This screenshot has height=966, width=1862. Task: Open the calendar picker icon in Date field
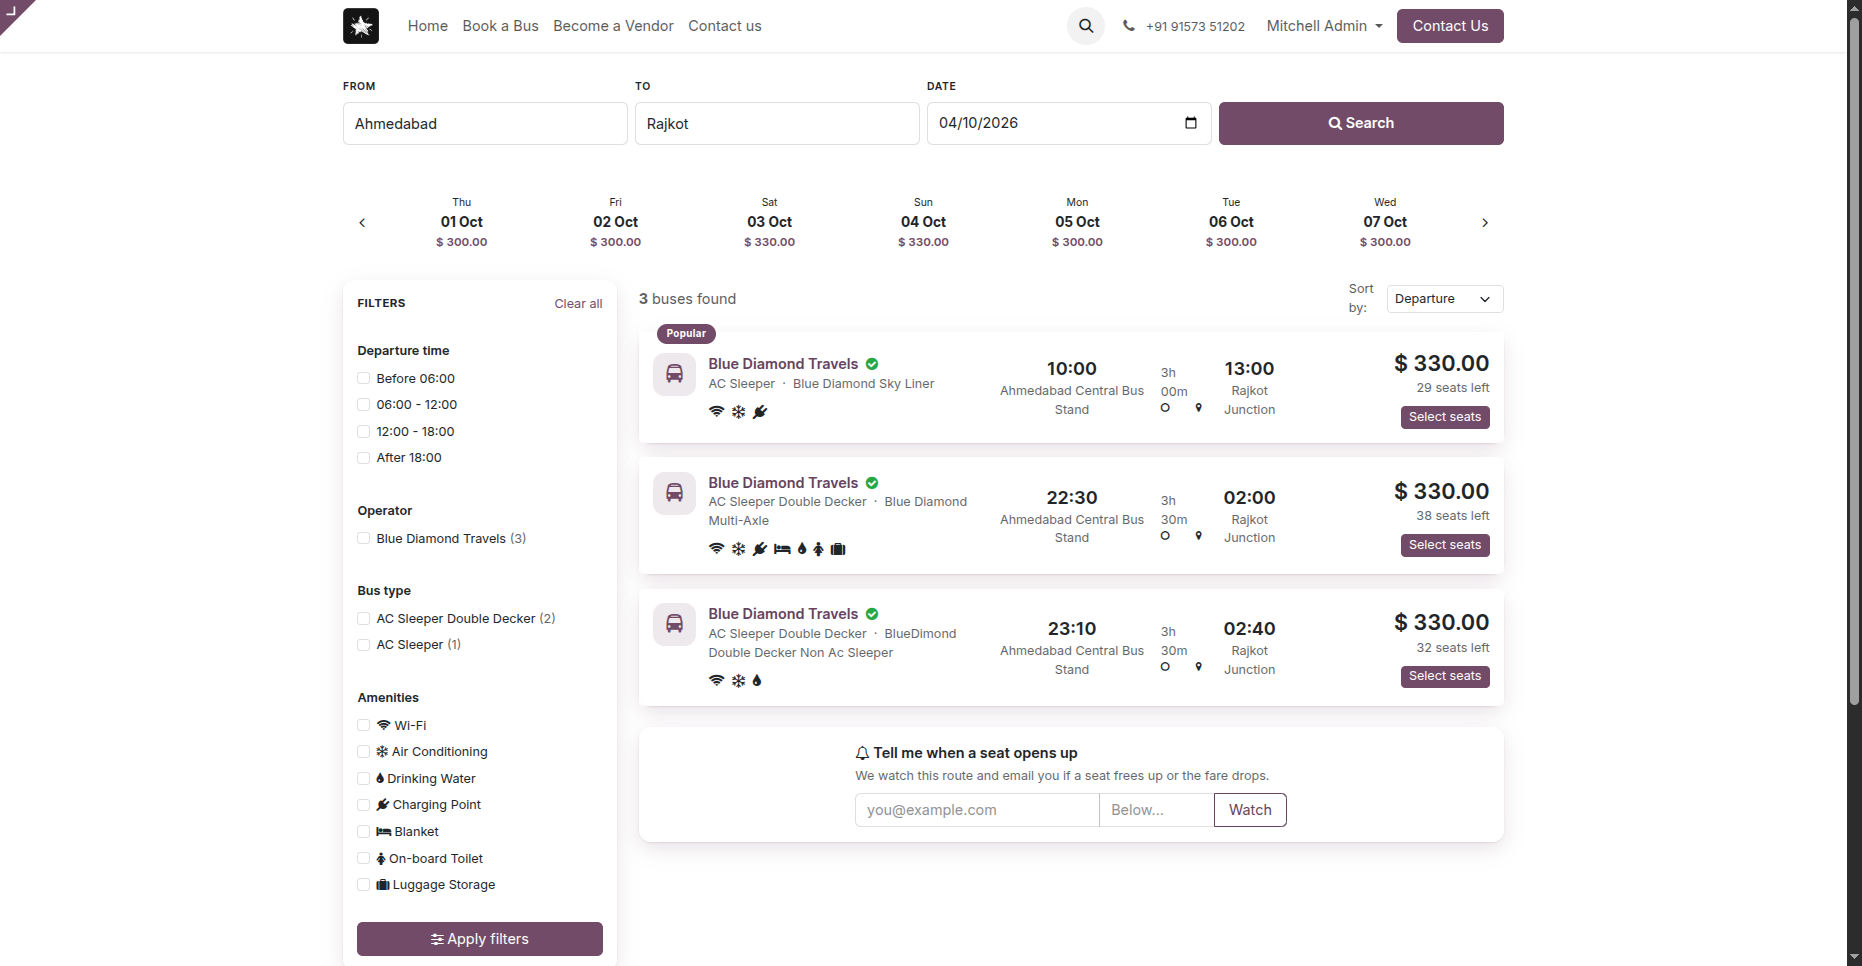click(x=1191, y=123)
